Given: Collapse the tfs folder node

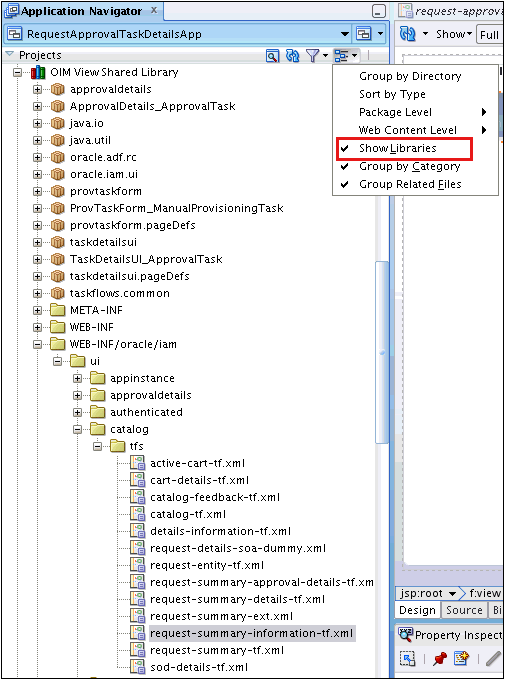Looking at the screenshot, I should tap(98, 446).
